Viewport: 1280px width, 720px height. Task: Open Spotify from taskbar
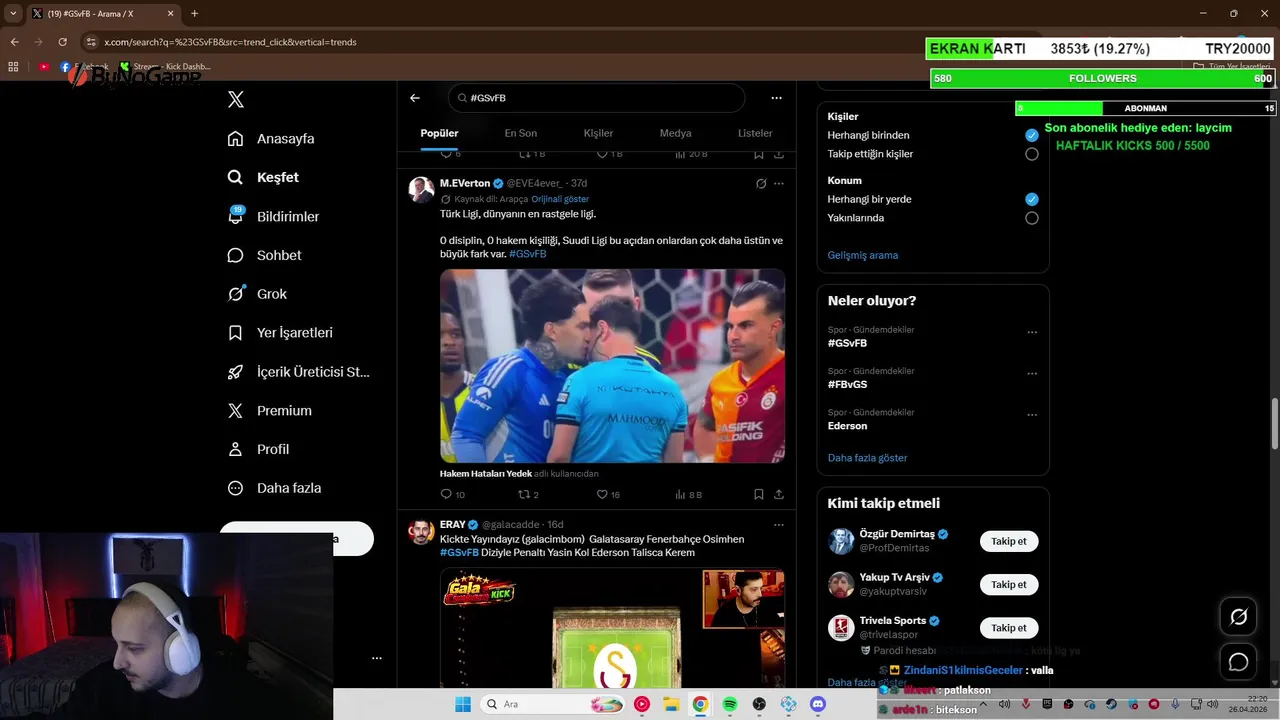tap(730, 704)
